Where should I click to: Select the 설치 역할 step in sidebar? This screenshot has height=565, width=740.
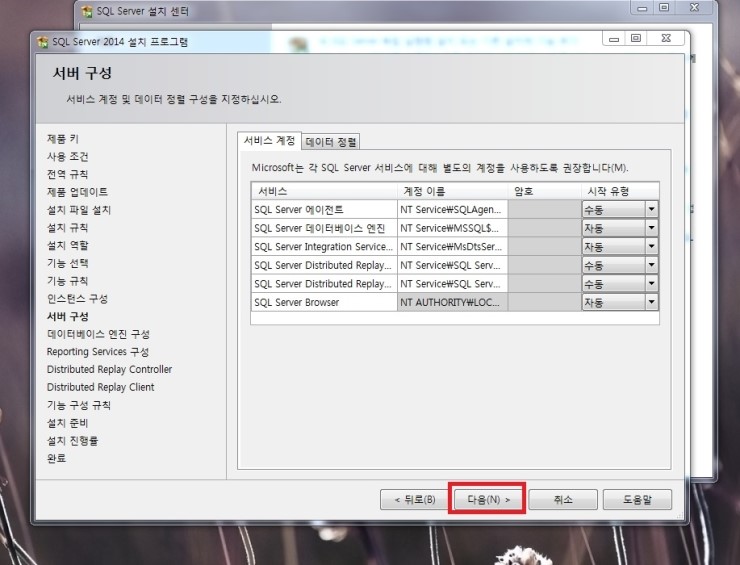67,245
